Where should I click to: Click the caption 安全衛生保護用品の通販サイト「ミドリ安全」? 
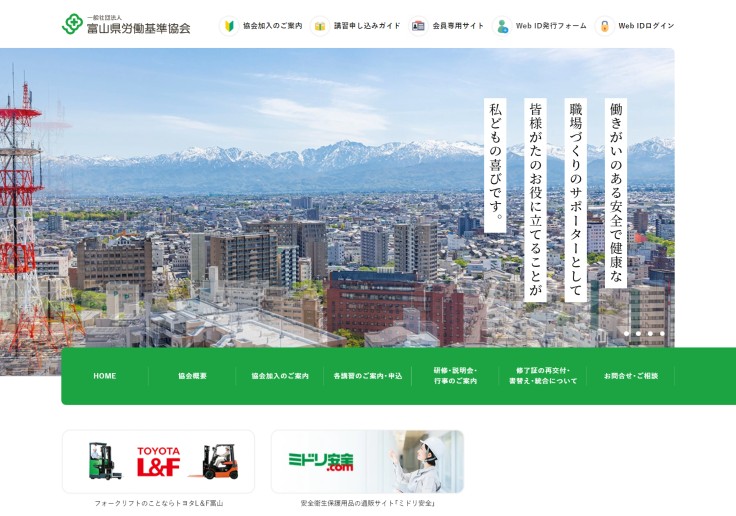coord(368,503)
